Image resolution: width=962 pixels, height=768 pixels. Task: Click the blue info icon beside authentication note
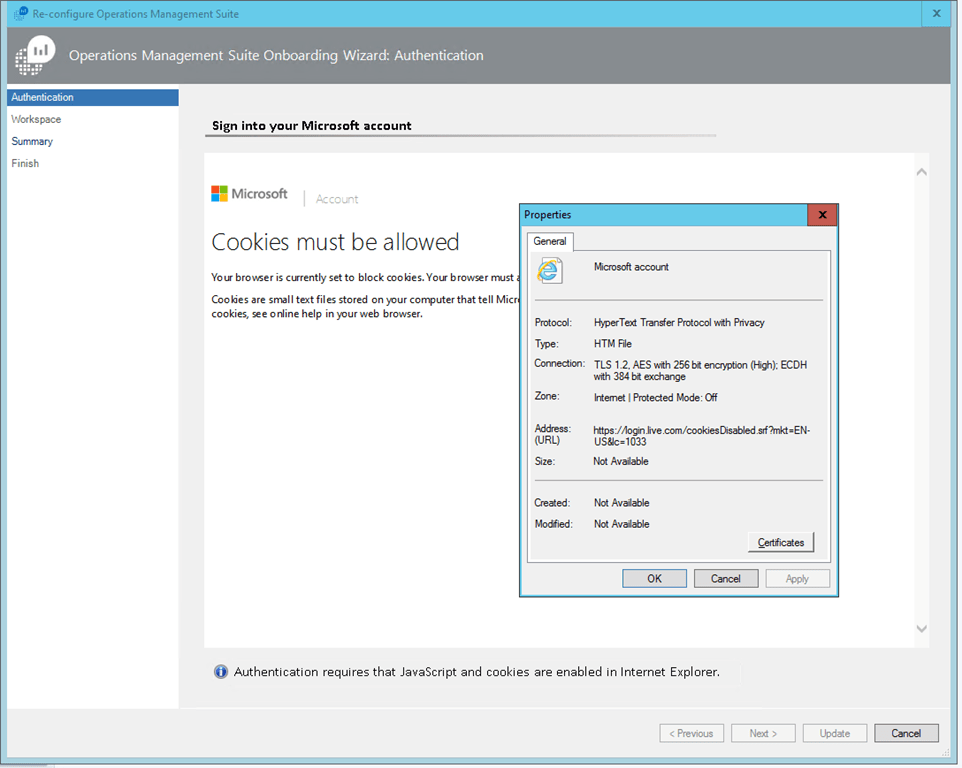click(221, 672)
